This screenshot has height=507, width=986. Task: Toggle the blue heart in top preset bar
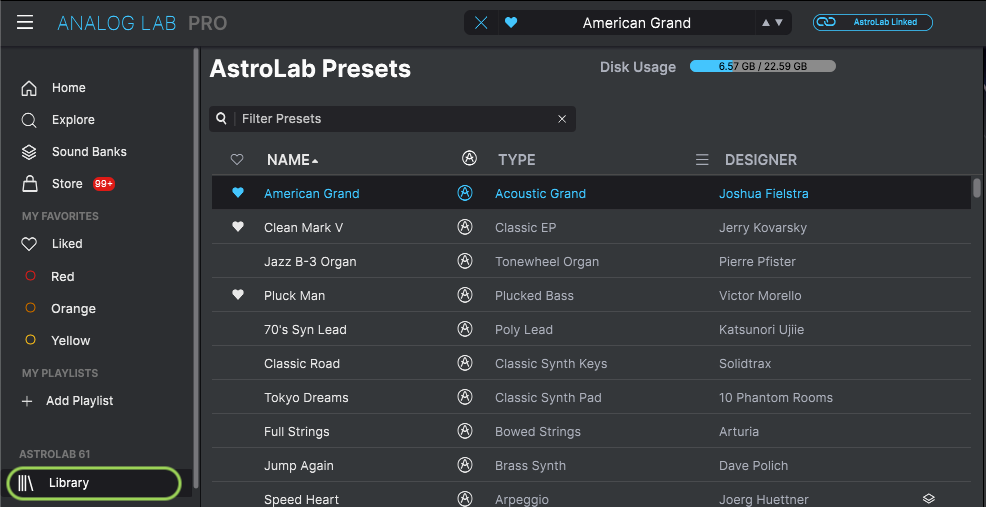(511, 23)
